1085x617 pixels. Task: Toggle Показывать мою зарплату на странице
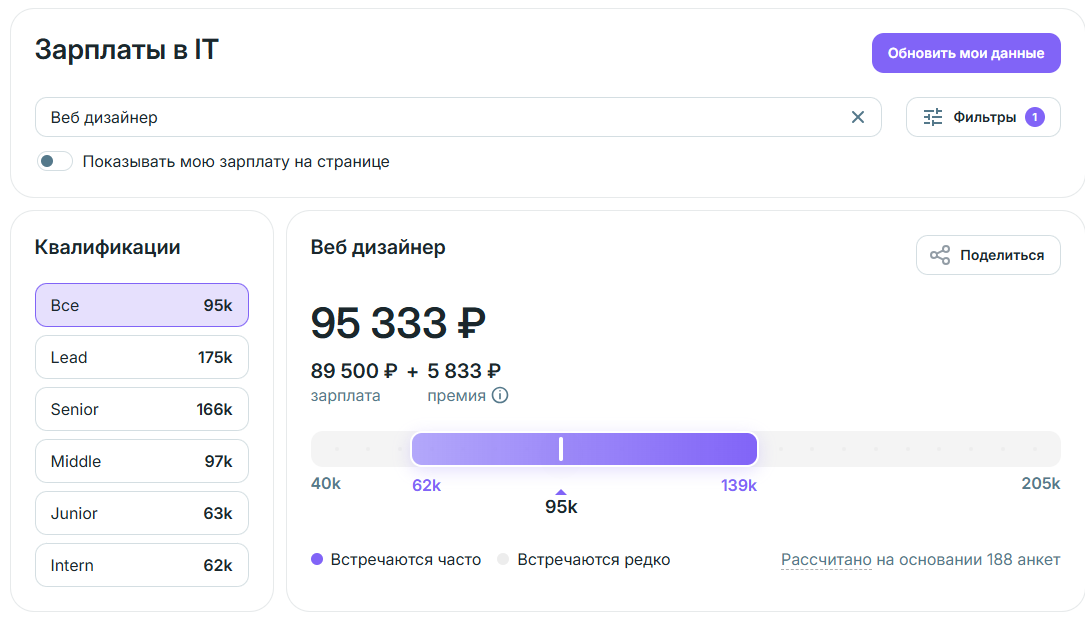coord(55,161)
